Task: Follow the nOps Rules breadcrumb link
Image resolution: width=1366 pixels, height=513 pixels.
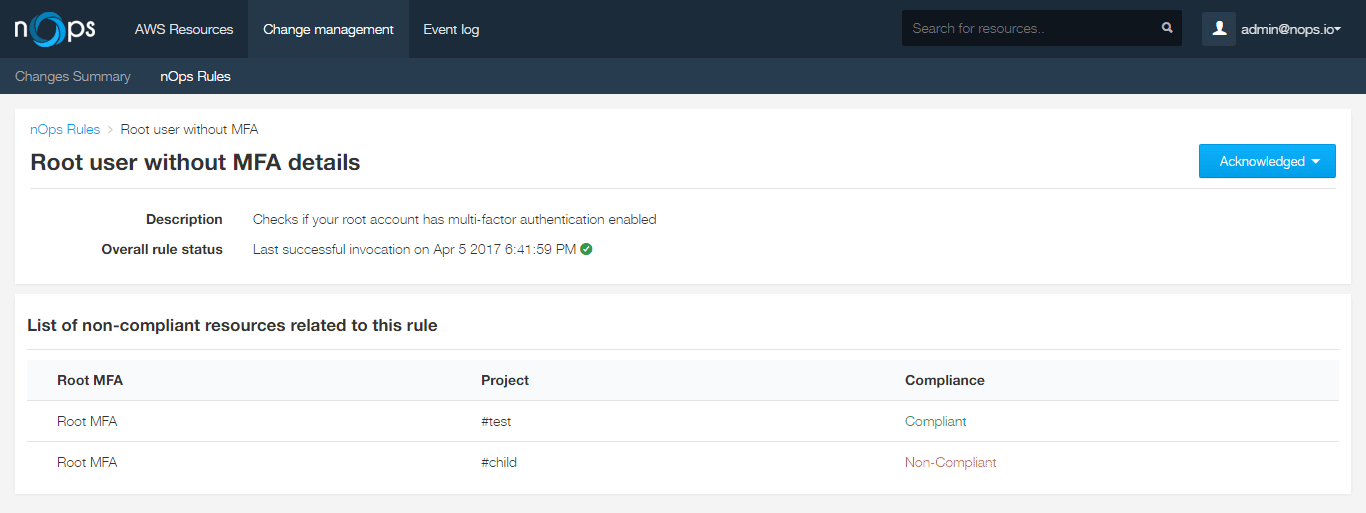Action: coord(65,129)
